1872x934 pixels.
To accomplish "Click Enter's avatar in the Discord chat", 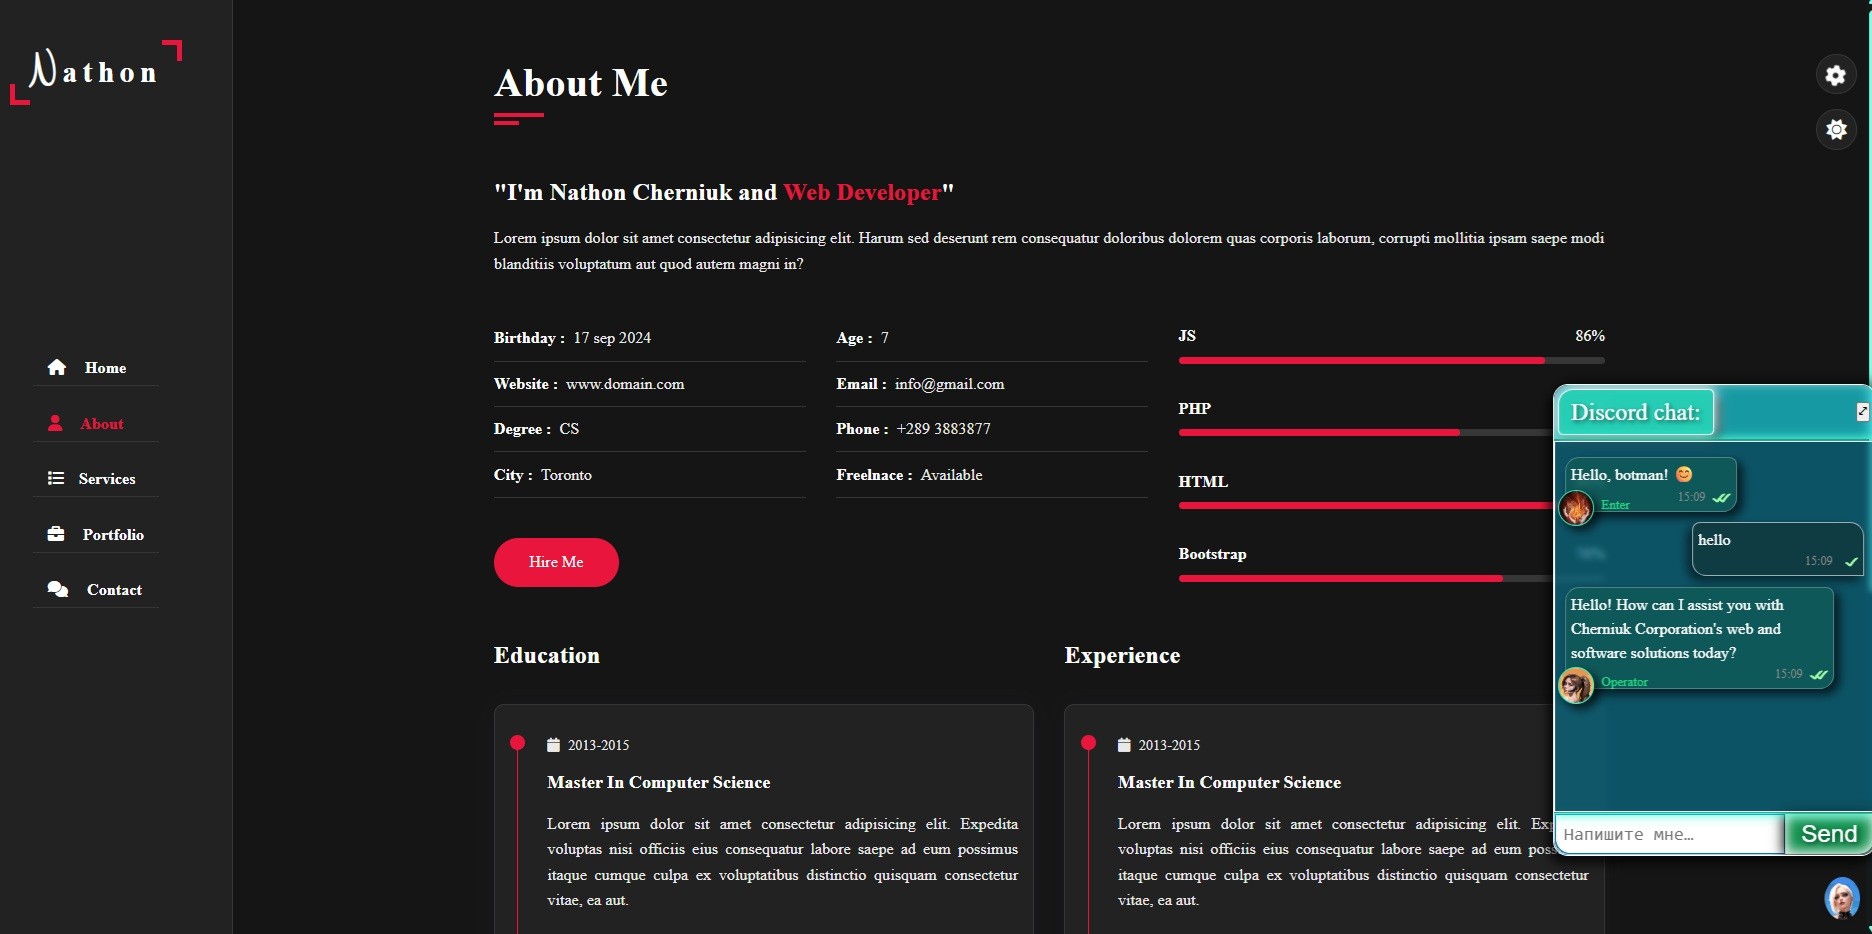I will coord(1576,509).
